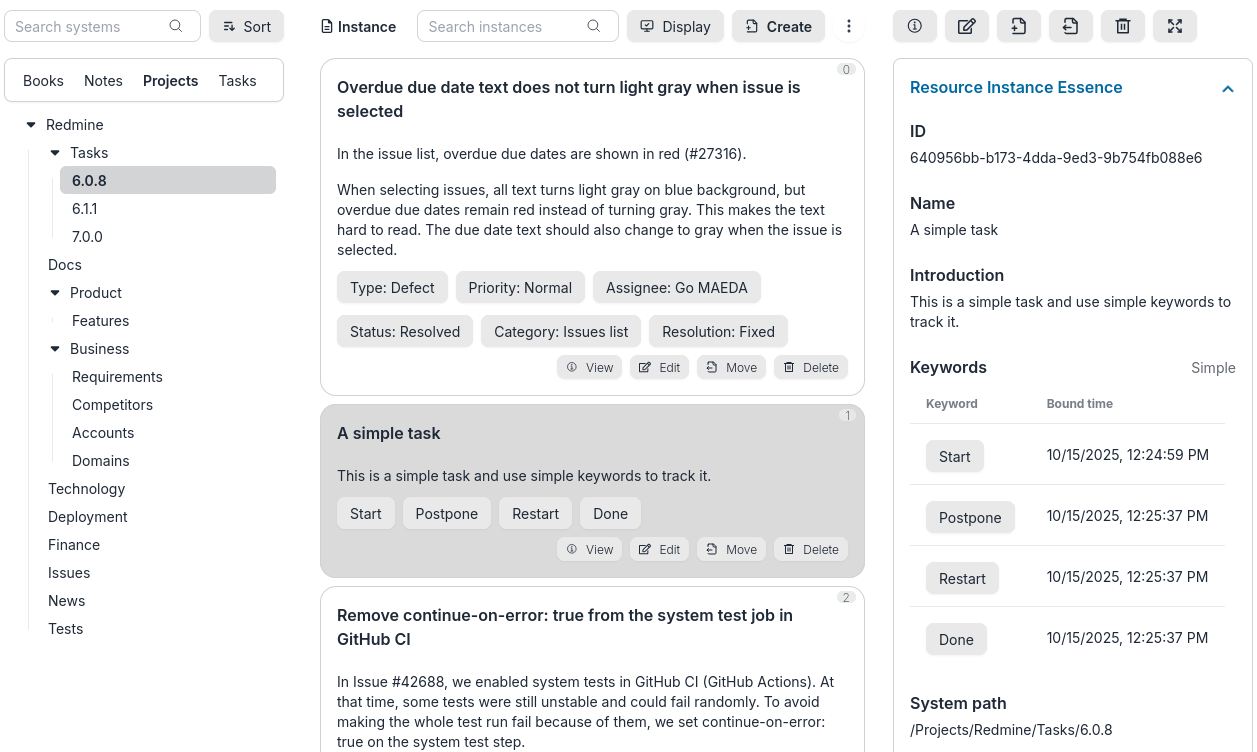View the overdue due date task card

[x=589, y=367]
